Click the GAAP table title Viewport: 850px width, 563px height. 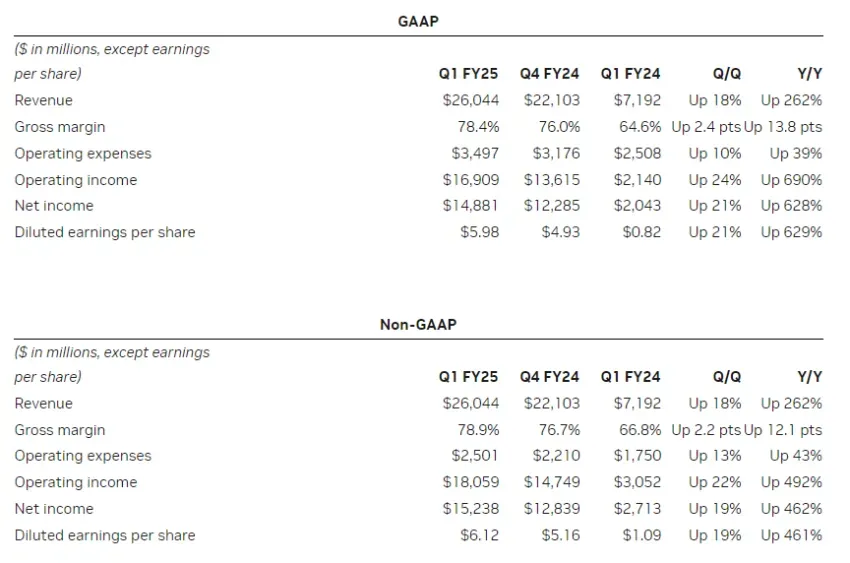418,21
